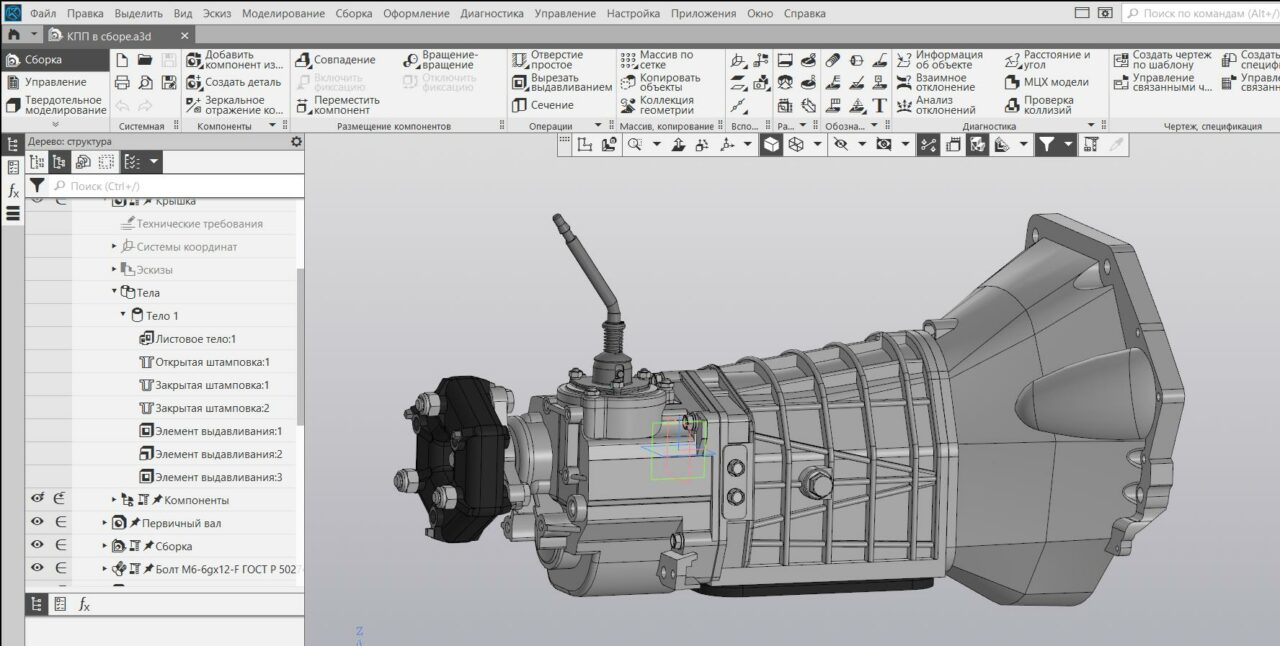Collapse the Тела tree node
This screenshot has width=1280, height=646.
click(114, 292)
